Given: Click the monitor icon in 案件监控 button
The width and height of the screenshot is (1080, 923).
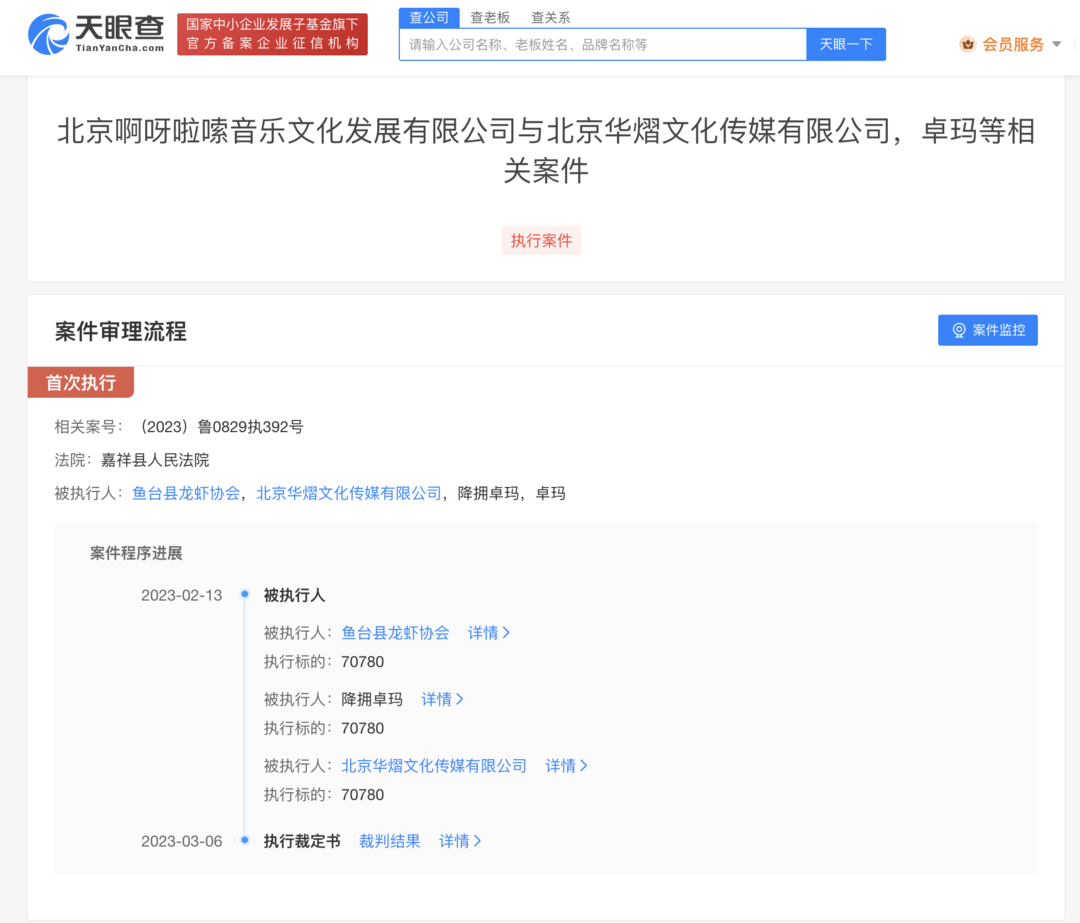Looking at the screenshot, I should click(959, 331).
